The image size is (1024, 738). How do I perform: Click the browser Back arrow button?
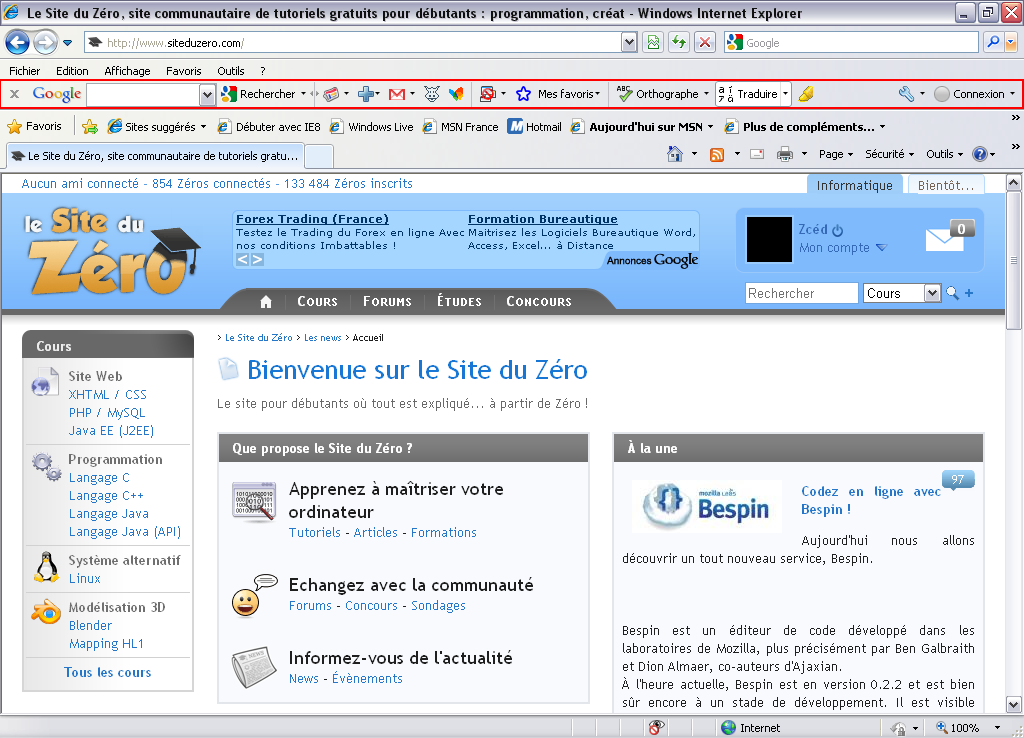17,43
